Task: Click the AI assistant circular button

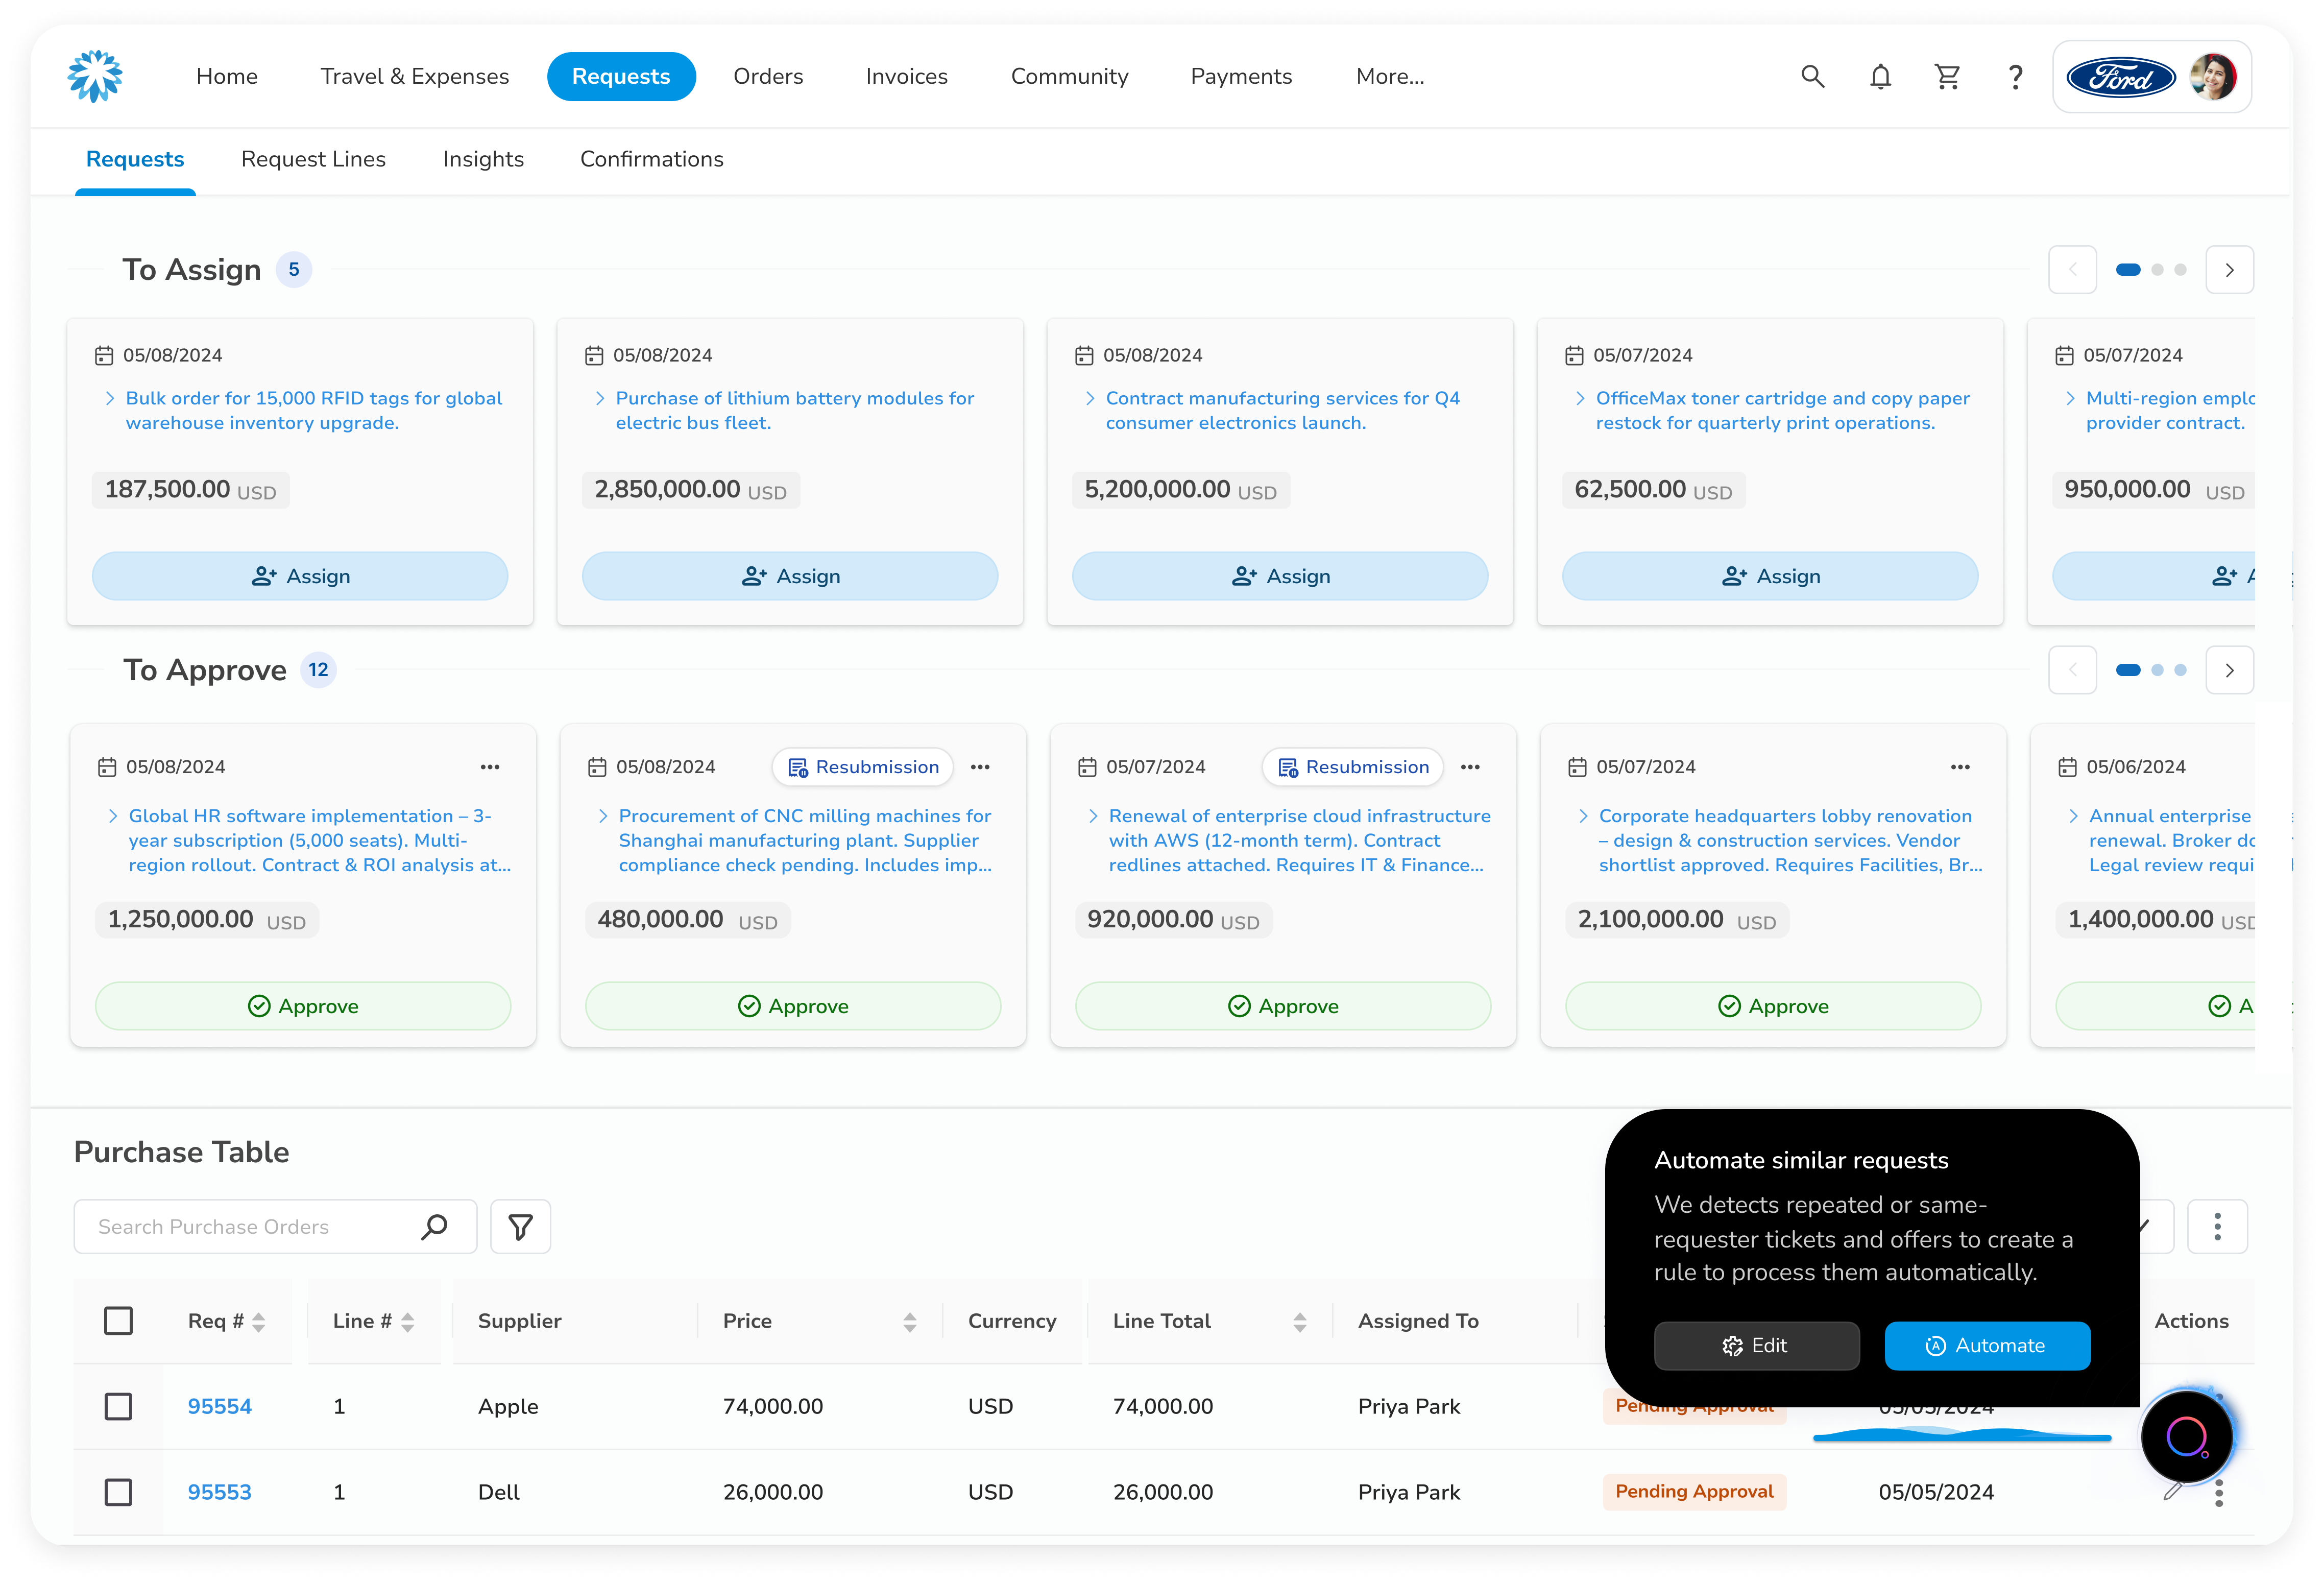Action: pyautogui.click(x=2186, y=1437)
